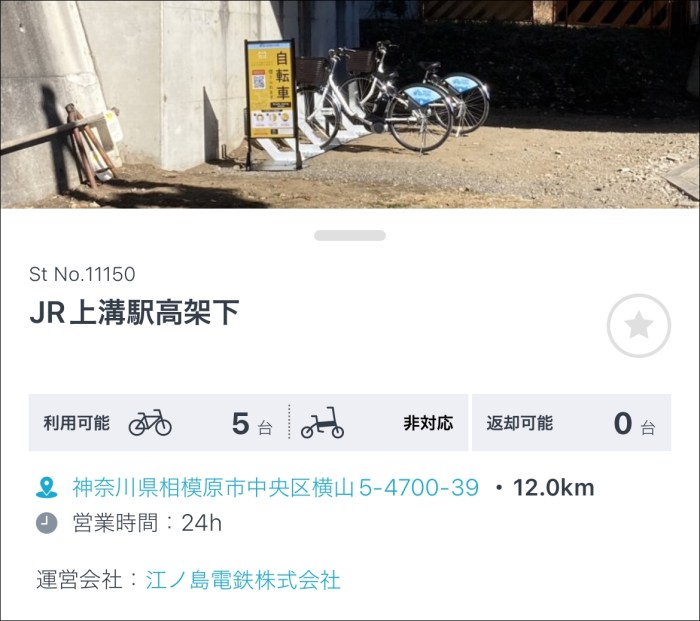Click the 12.0km distance text
This screenshot has width=700, height=621.
pyautogui.click(x=554, y=488)
